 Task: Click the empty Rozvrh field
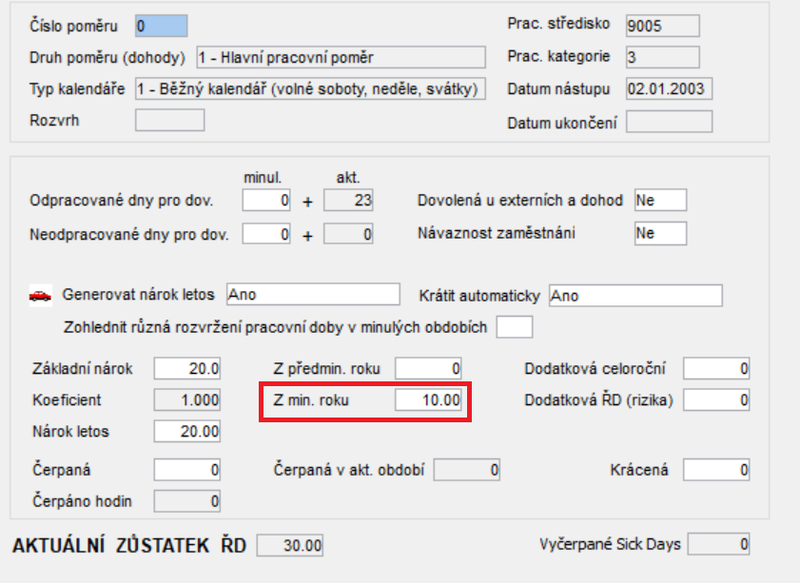coord(170,120)
